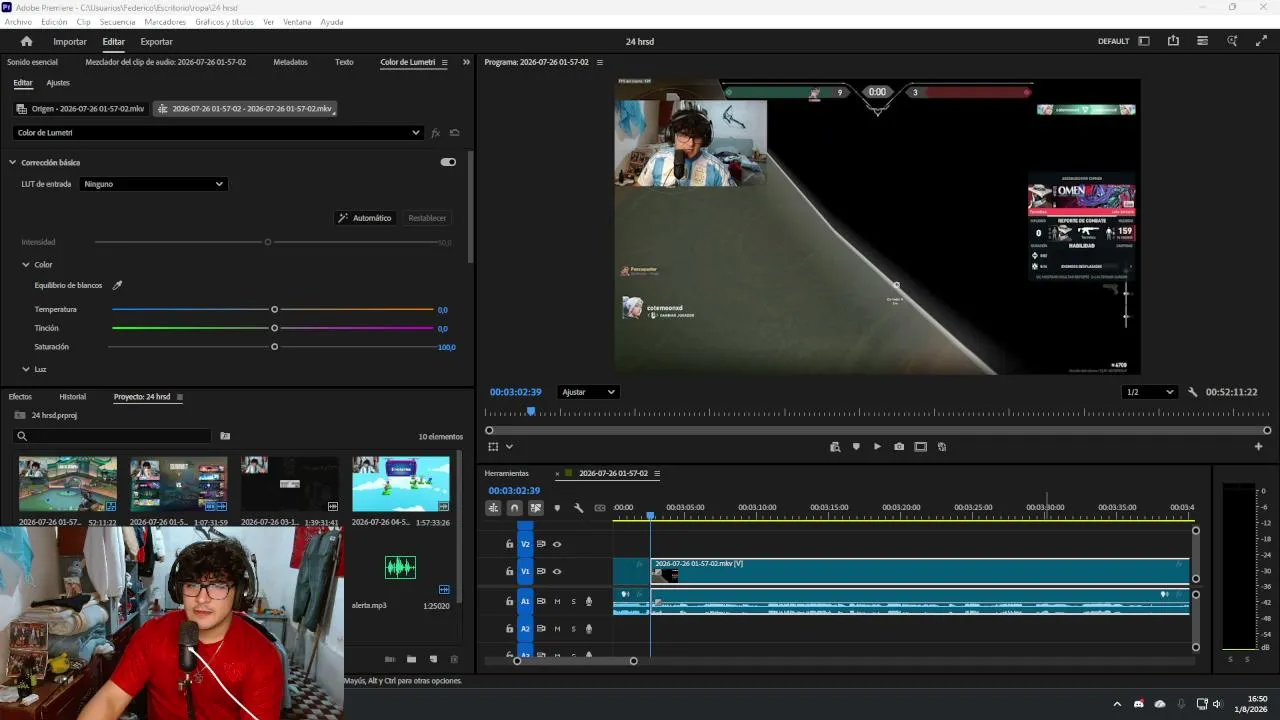Click the Importar workspace button
This screenshot has width=1280, height=720.
coord(70,41)
